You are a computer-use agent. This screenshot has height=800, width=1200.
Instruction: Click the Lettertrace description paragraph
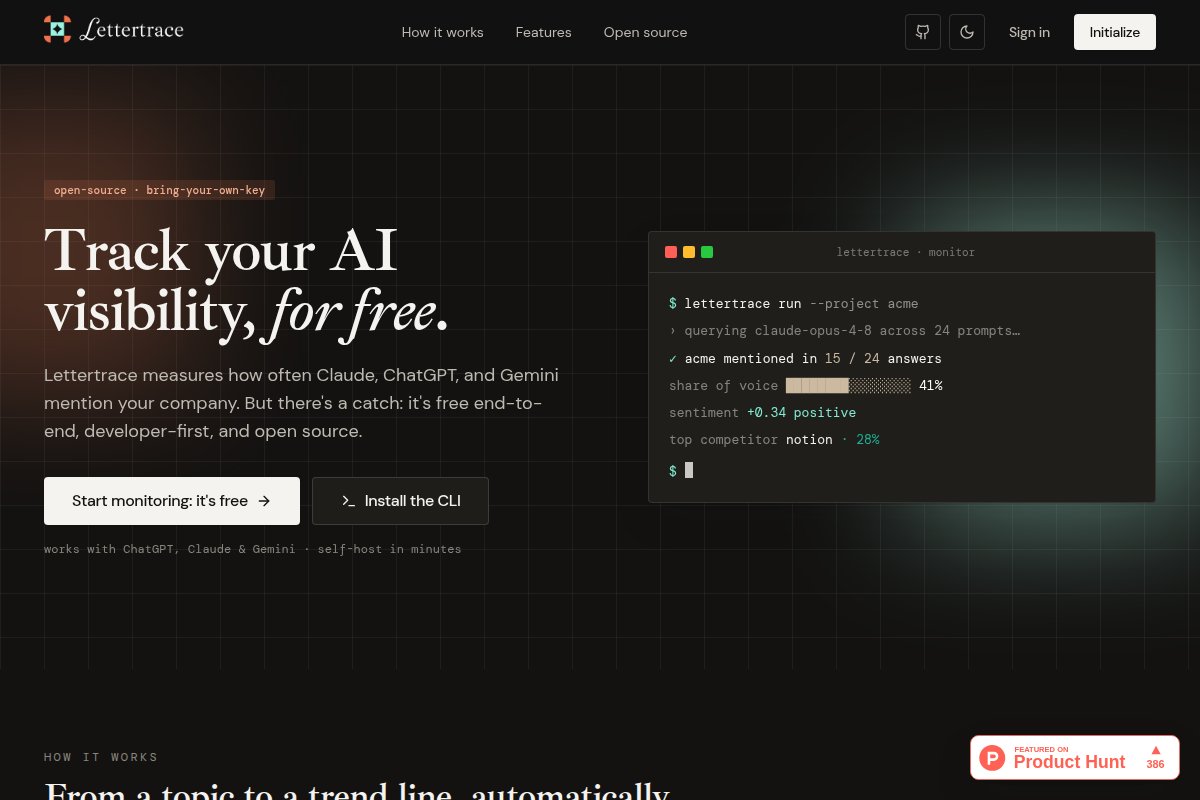coord(301,403)
